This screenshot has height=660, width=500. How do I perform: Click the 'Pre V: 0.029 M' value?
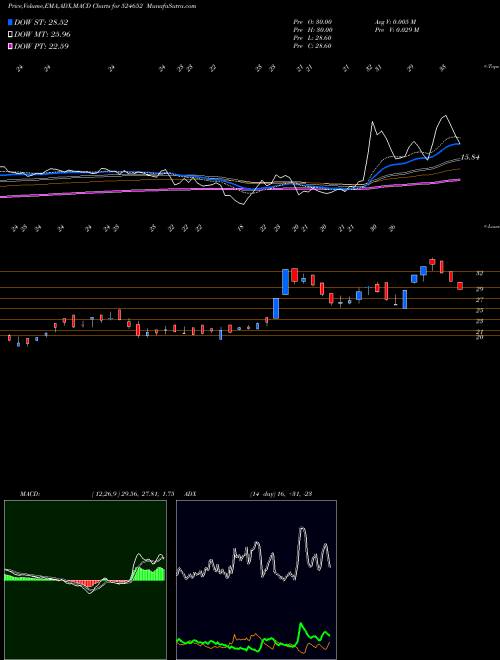pyautogui.click(x=396, y=30)
